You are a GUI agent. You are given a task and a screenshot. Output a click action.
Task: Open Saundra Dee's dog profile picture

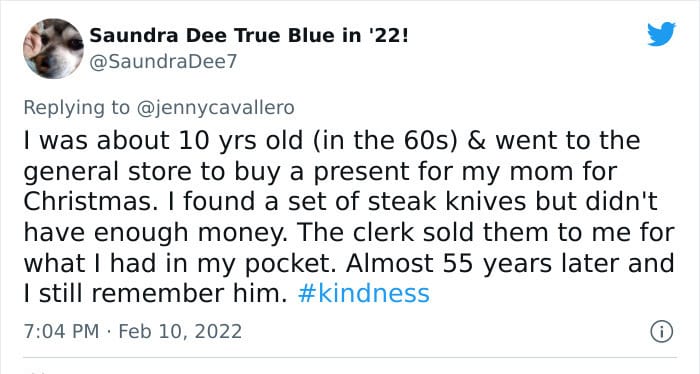click(x=53, y=49)
